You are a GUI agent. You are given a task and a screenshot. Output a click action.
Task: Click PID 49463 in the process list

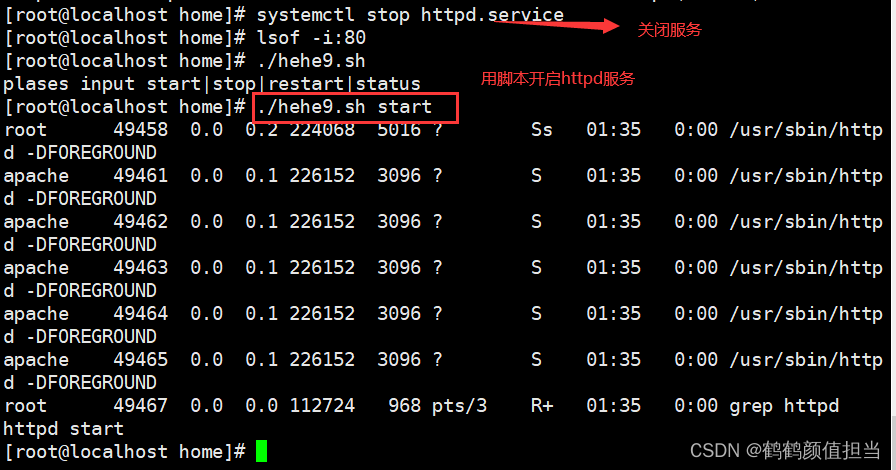click(x=141, y=268)
